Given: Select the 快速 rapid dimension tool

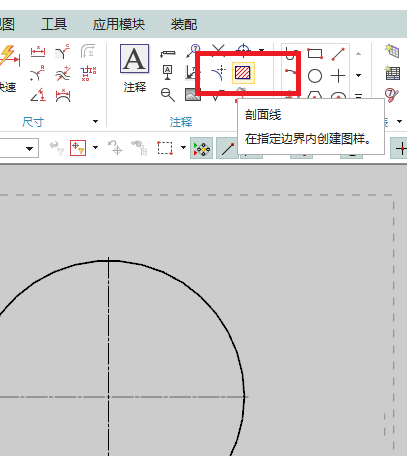Looking at the screenshot, I should pos(9,68).
